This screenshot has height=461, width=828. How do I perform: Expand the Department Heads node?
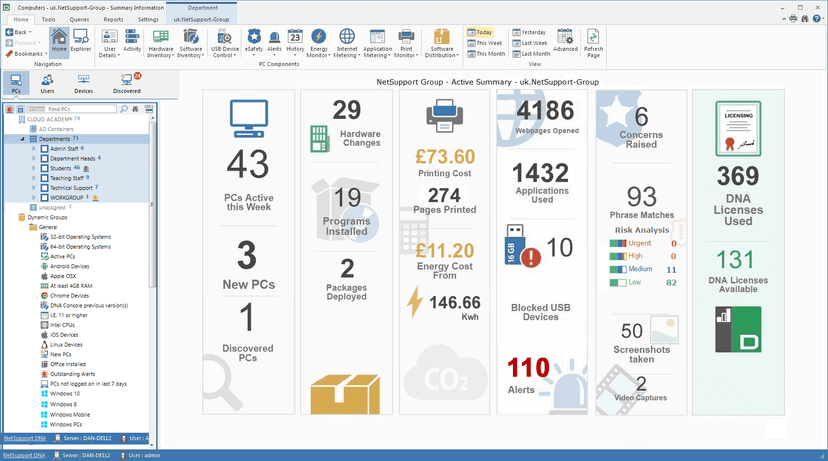[34, 158]
